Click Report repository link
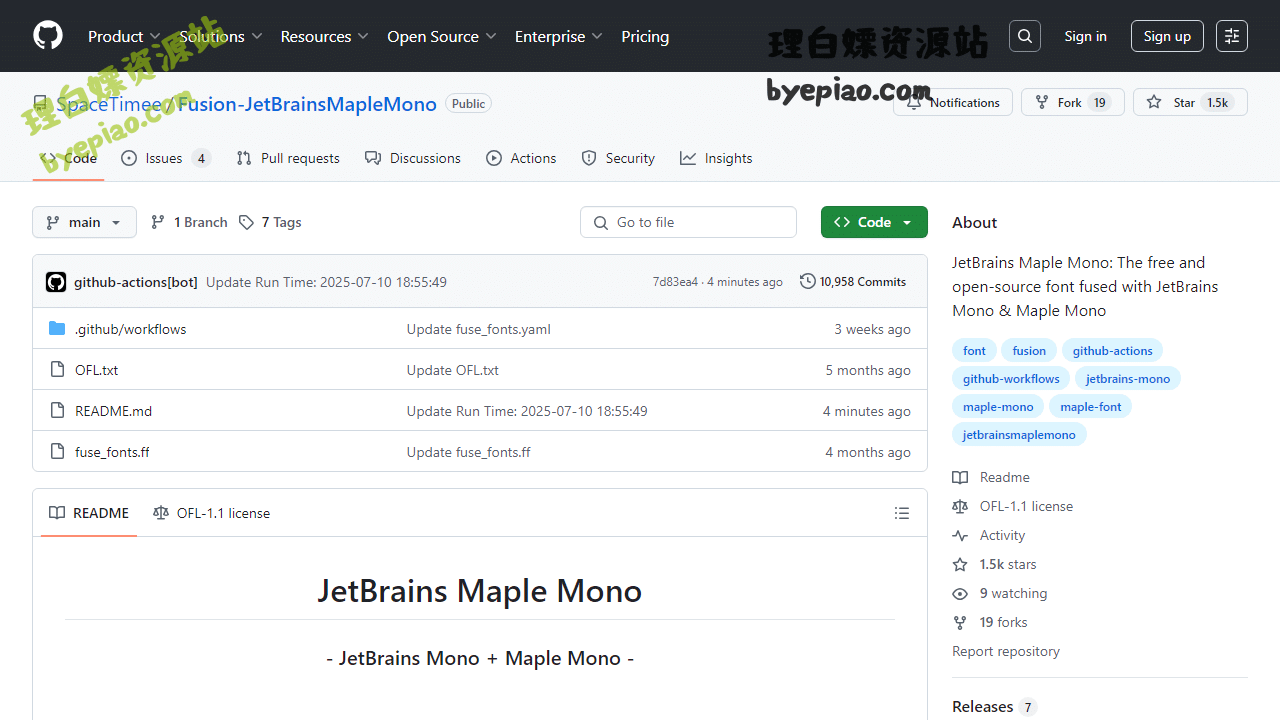The width and height of the screenshot is (1280, 720). tap(1006, 651)
